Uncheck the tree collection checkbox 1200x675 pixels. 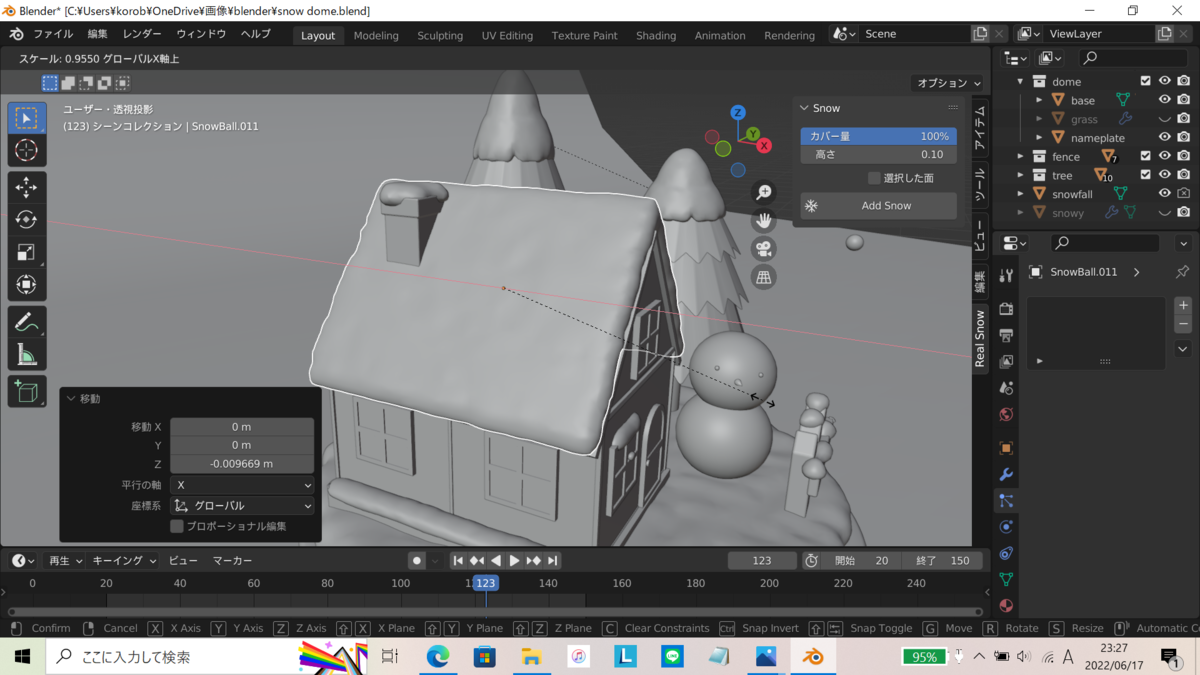pos(1146,175)
